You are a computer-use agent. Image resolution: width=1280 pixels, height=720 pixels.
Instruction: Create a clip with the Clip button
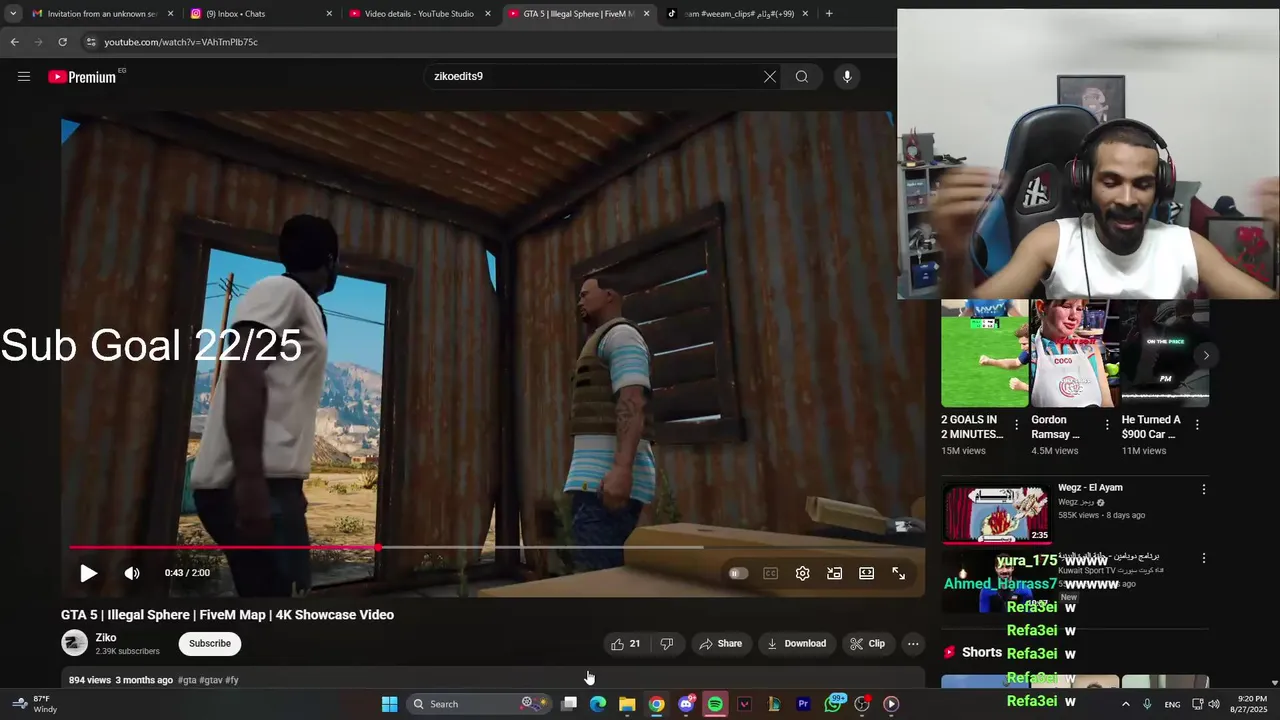868,644
